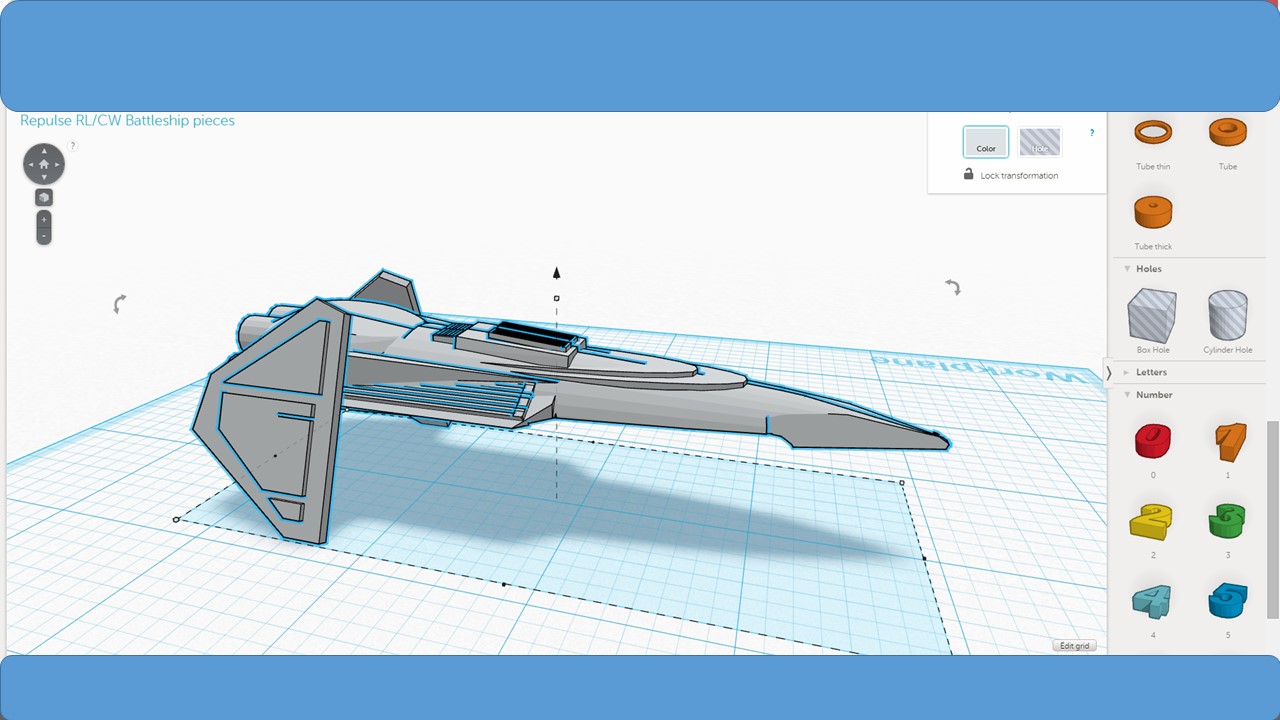Pick the Box Hole shape
Screen dimensions: 1280x720
point(1152,315)
